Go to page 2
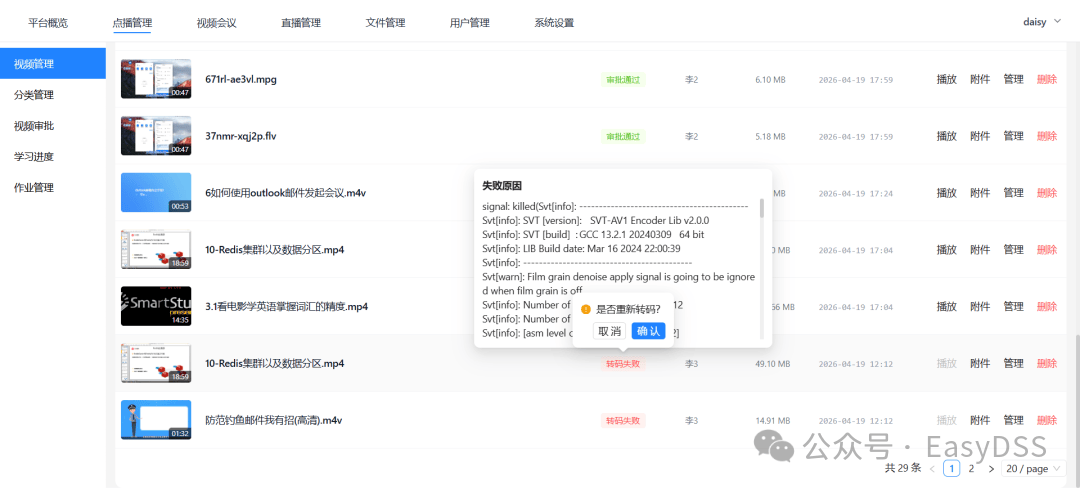1080x489 pixels. (971, 469)
